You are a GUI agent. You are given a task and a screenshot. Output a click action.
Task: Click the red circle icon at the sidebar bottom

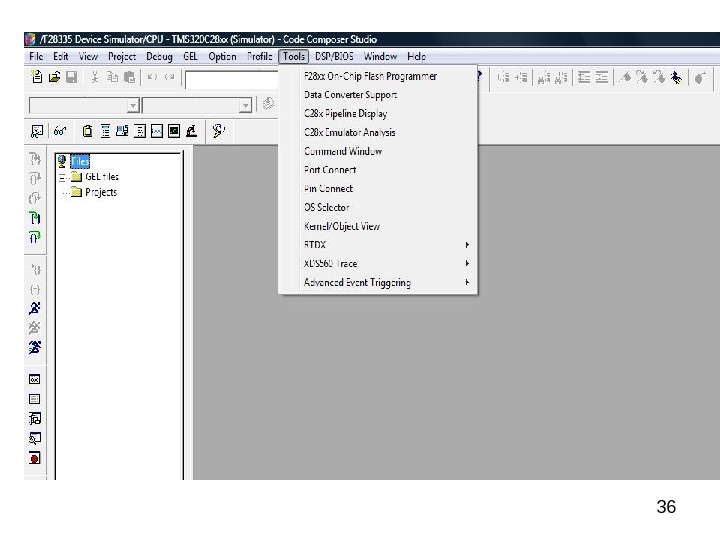coord(35,458)
